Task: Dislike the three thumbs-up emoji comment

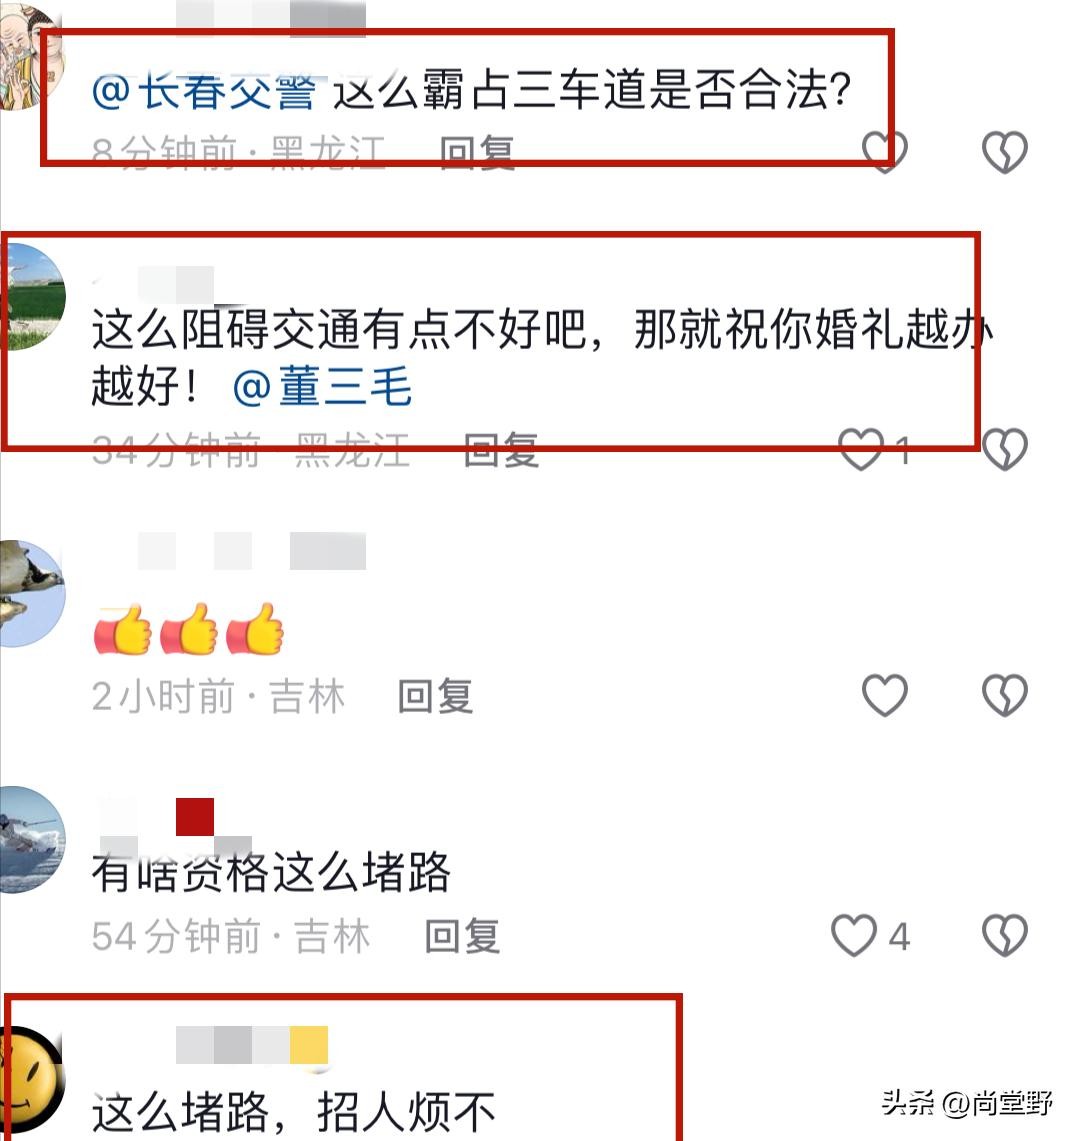Action: [x=1004, y=695]
